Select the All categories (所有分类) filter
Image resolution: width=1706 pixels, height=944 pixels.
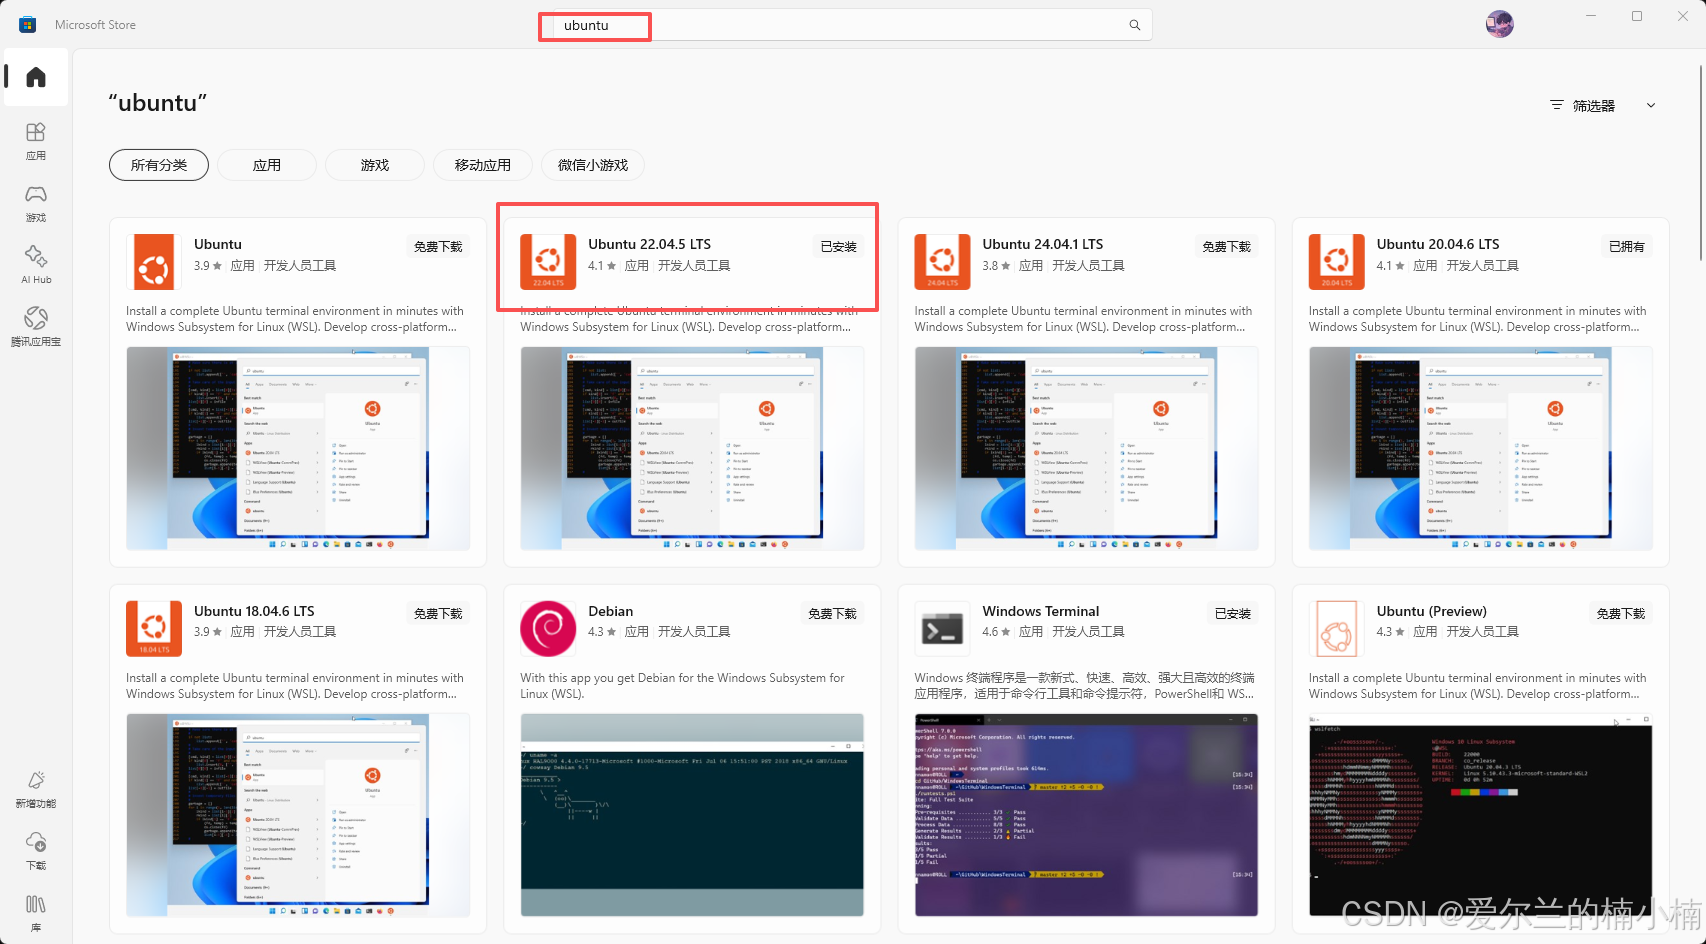pyautogui.click(x=159, y=165)
